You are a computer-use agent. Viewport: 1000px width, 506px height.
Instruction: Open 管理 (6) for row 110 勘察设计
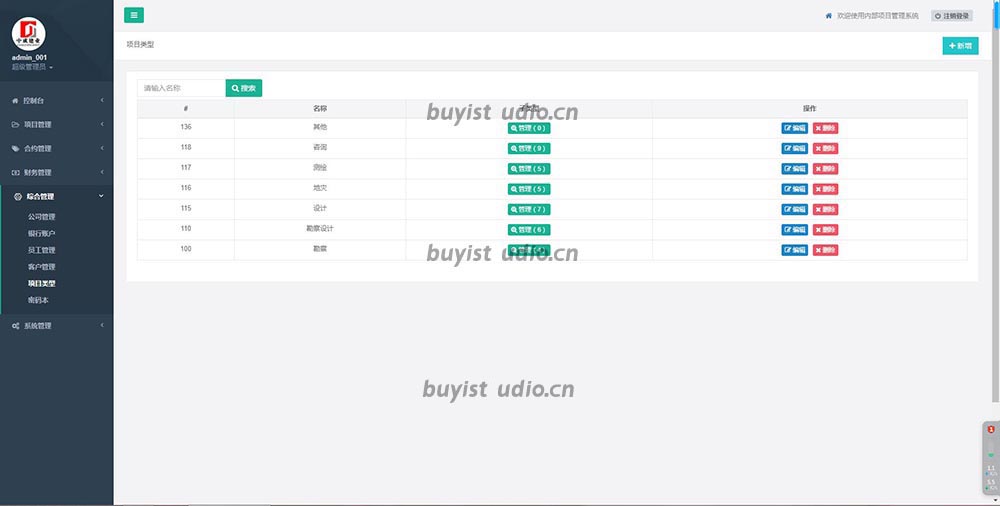(529, 230)
